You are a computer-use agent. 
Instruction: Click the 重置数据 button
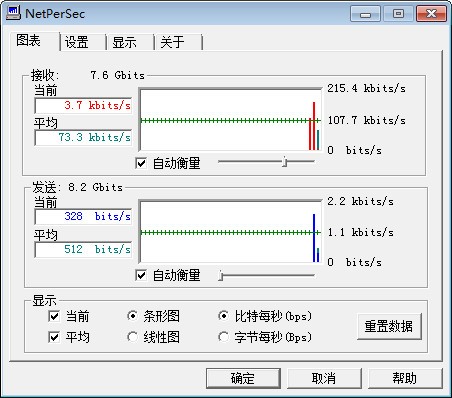tap(389, 326)
